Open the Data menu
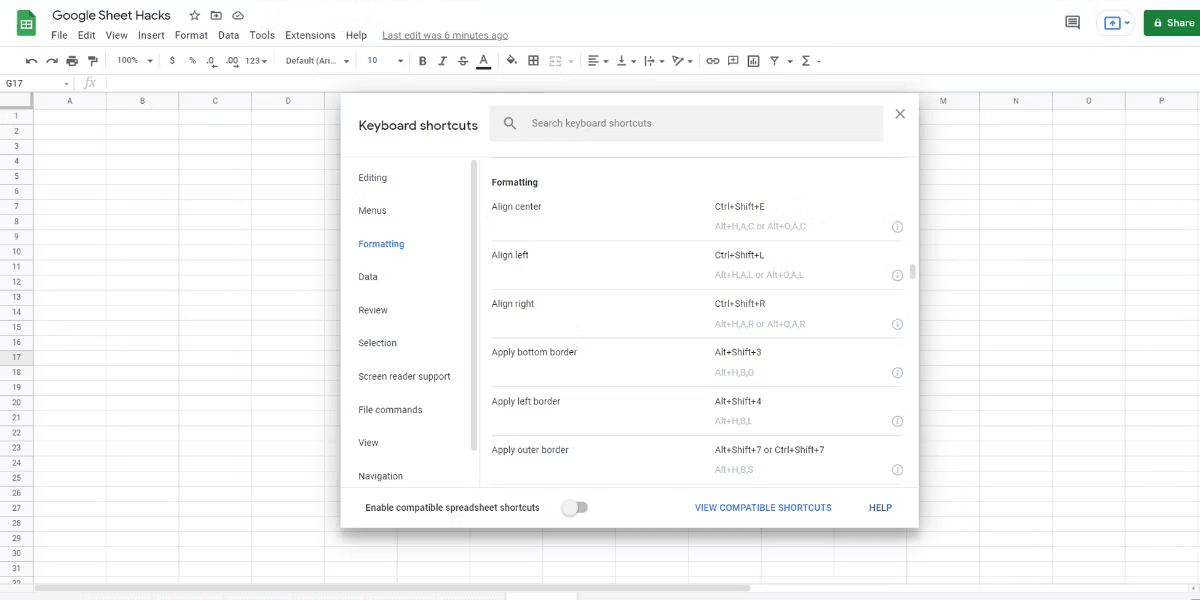 tap(229, 35)
